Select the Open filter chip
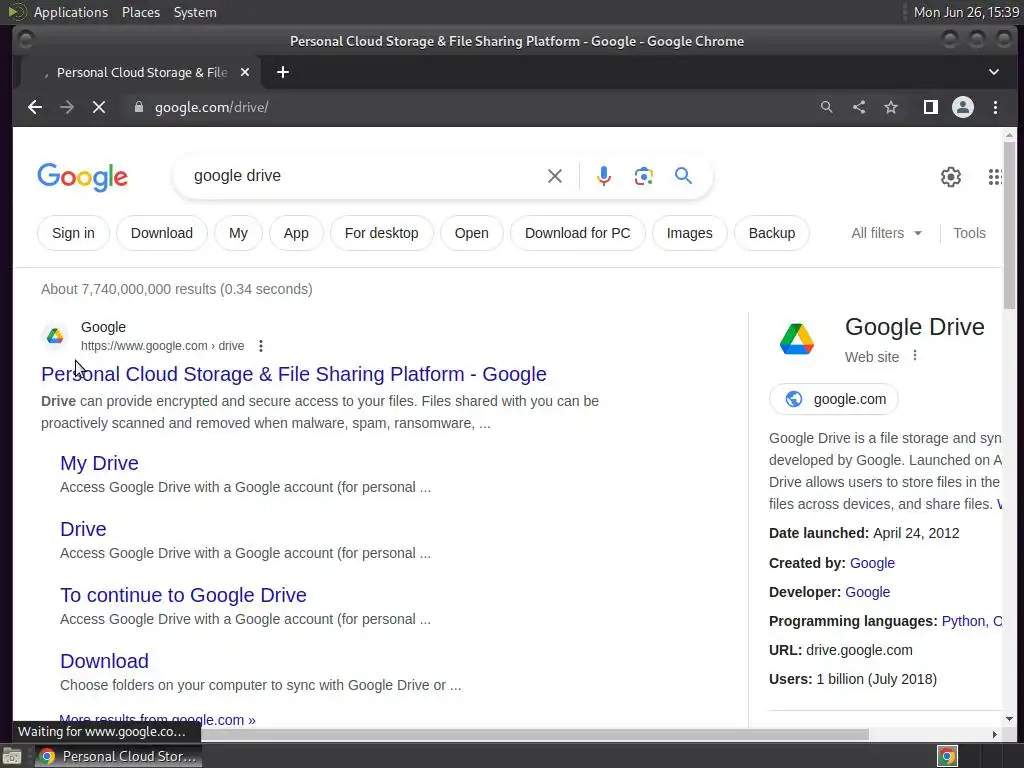The width and height of the screenshot is (1024, 768). tap(472, 233)
